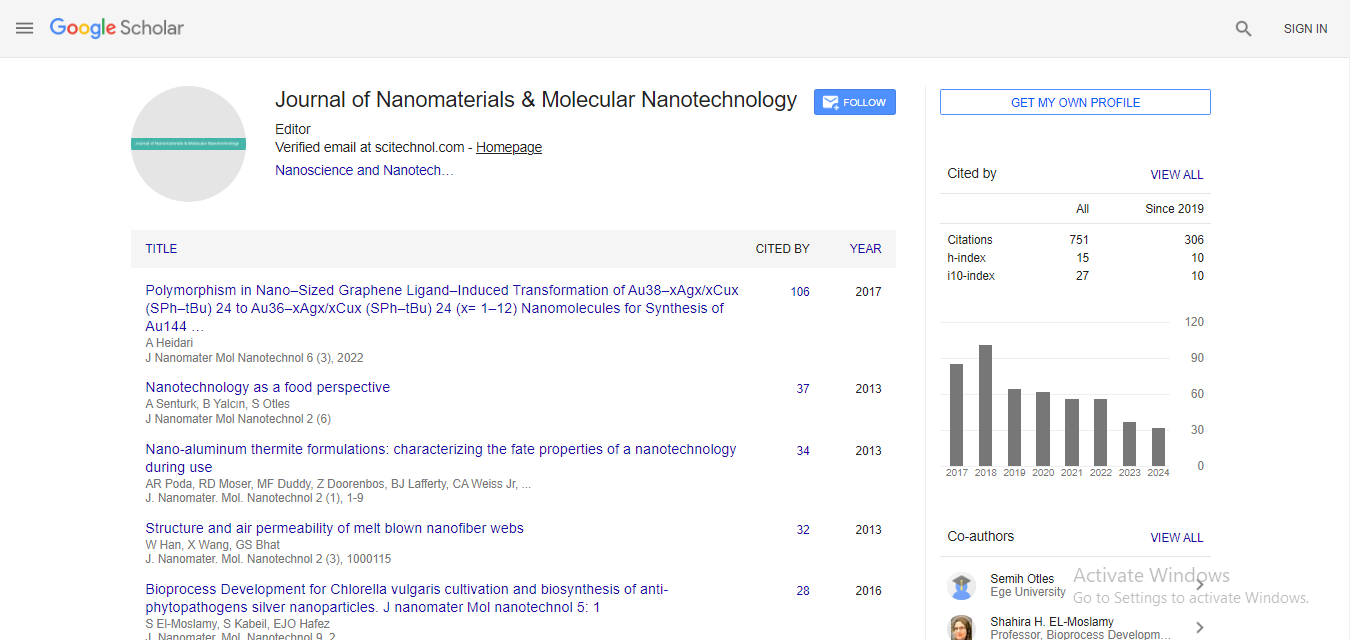Open the hamburger main menu
Viewport: 1350px width, 640px height.
pyautogui.click(x=25, y=28)
